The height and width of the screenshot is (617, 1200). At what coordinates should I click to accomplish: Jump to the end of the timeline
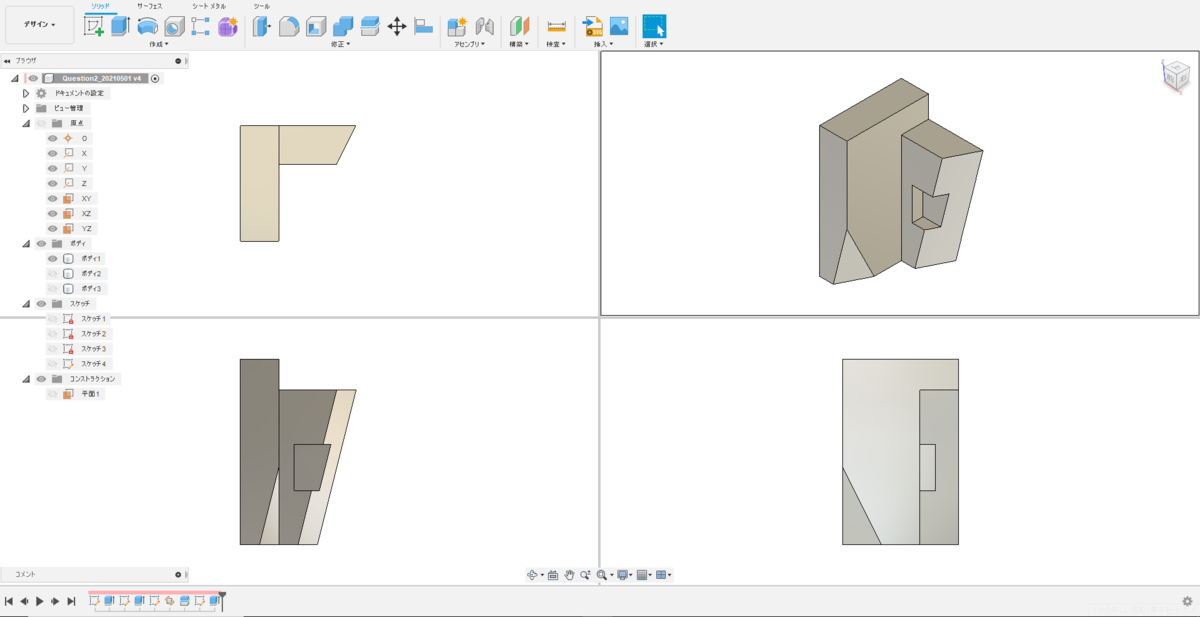coord(71,601)
